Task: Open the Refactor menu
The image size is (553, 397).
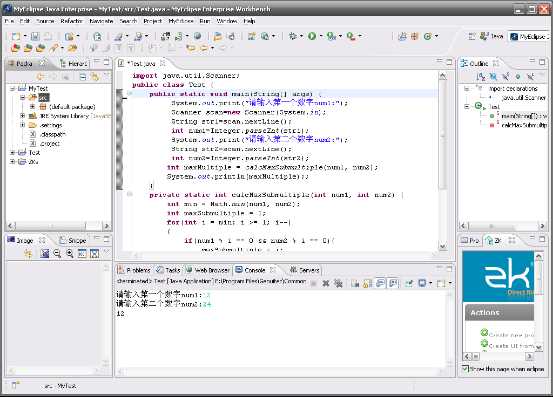Action: click(x=71, y=21)
